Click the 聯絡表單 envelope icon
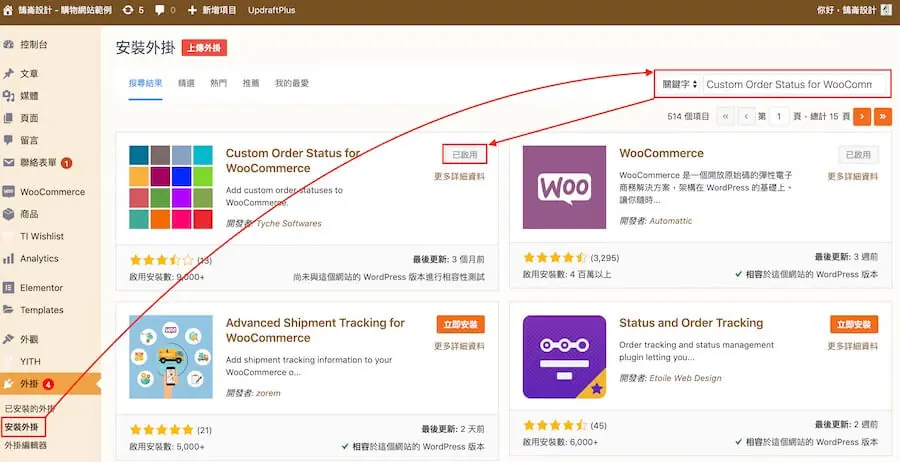The height and width of the screenshot is (462, 900). [9, 163]
